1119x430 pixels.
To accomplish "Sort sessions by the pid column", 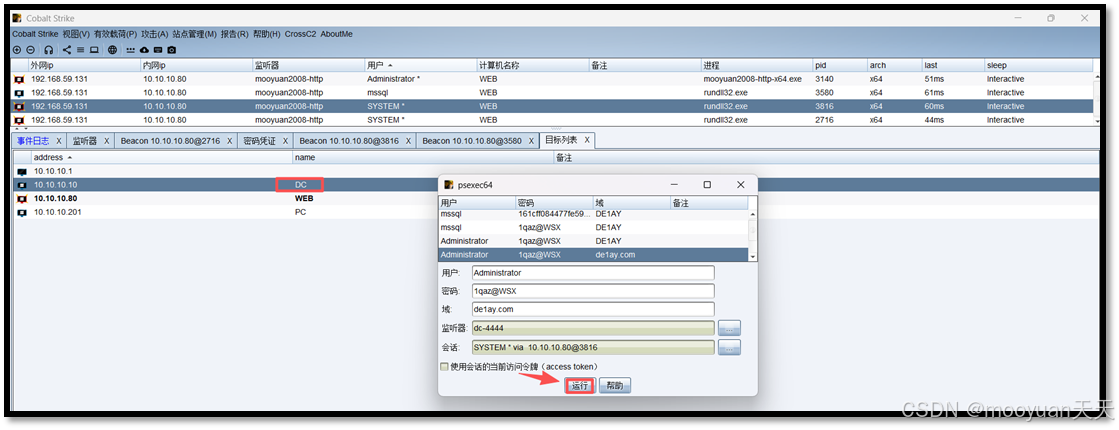I will [x=840, y=65].
